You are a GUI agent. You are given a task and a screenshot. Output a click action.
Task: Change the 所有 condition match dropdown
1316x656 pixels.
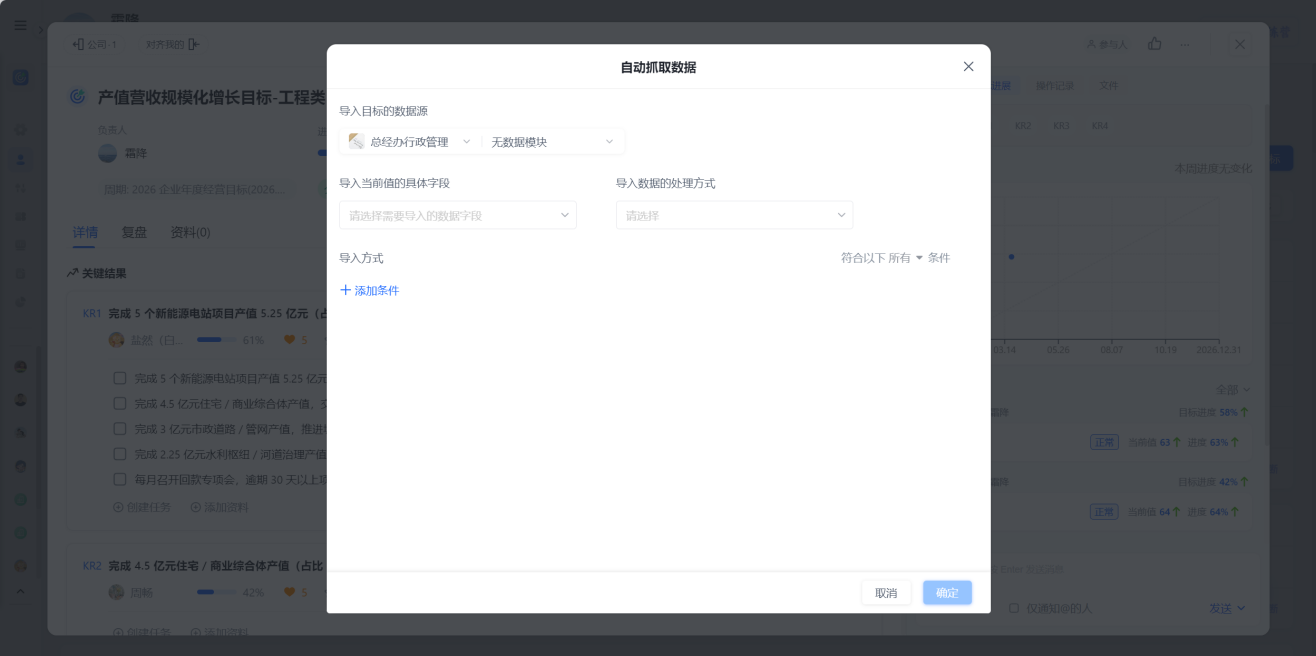coord(905,258)
